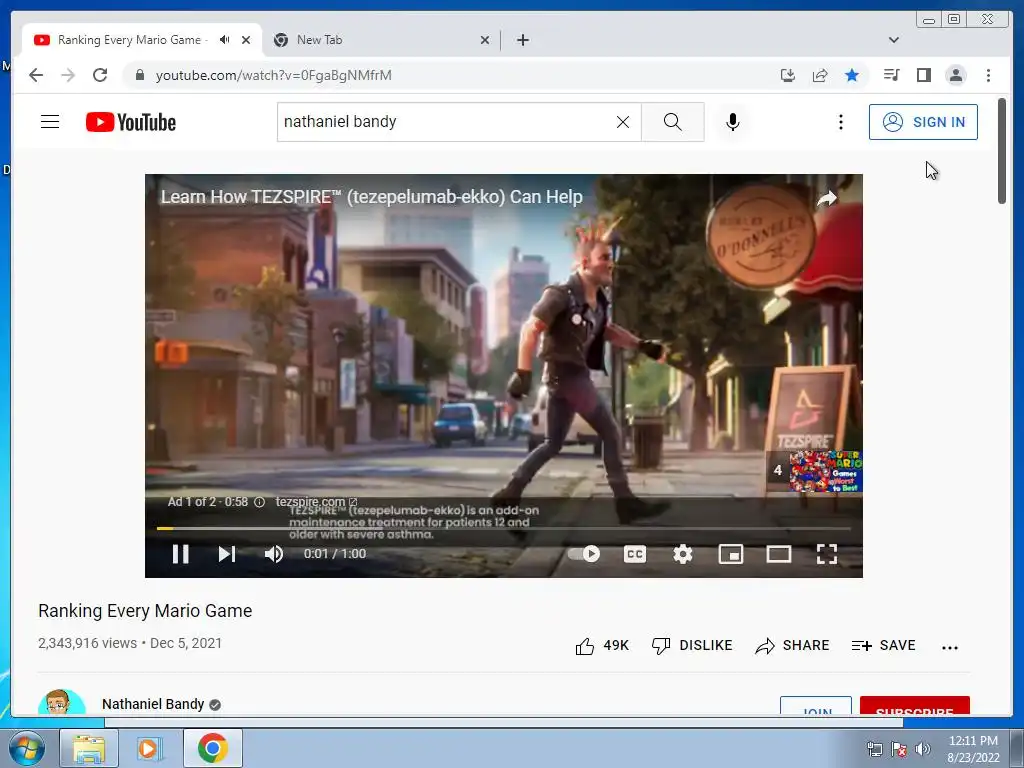Screen dimensions: 1024x768
Task: Go forward in browser history
Action: pos(68,75)
